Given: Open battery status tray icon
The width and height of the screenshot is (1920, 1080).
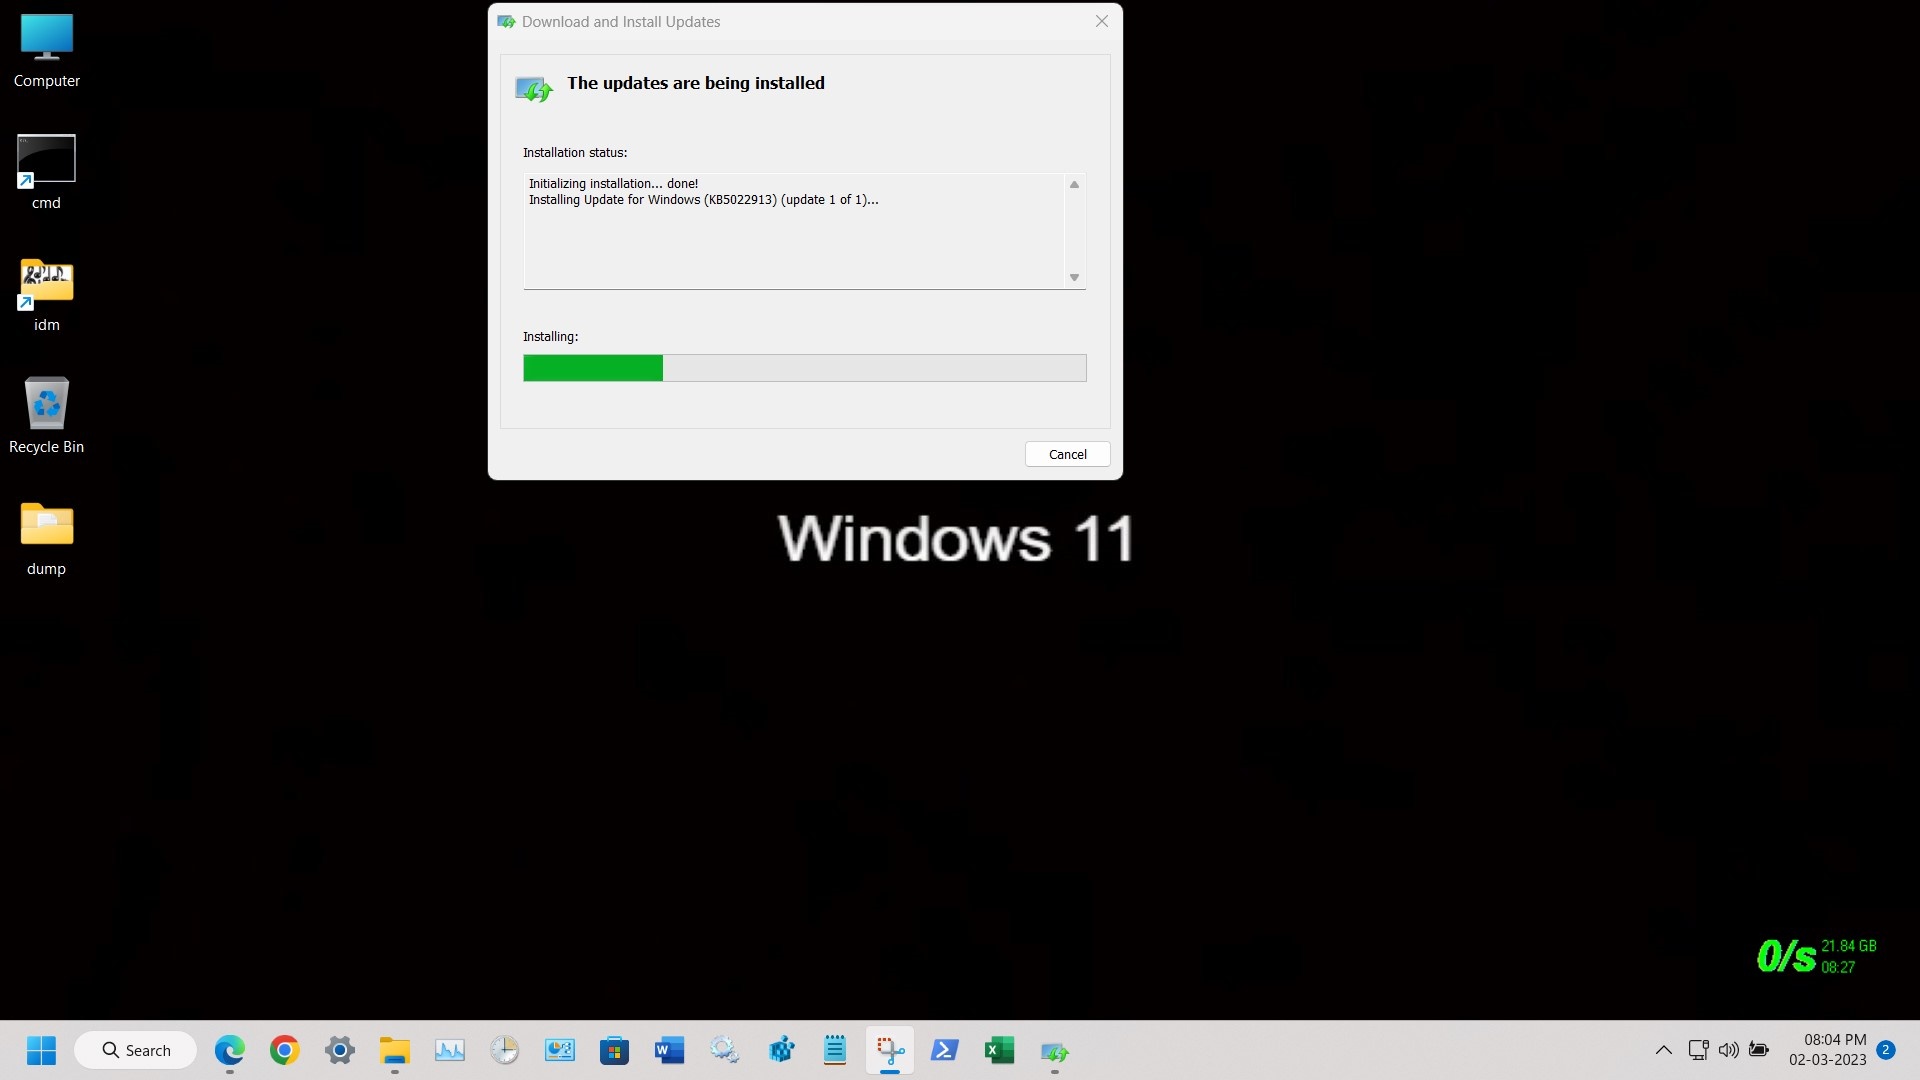Looking at the screenshot, I should [x=1759, y=1050].
